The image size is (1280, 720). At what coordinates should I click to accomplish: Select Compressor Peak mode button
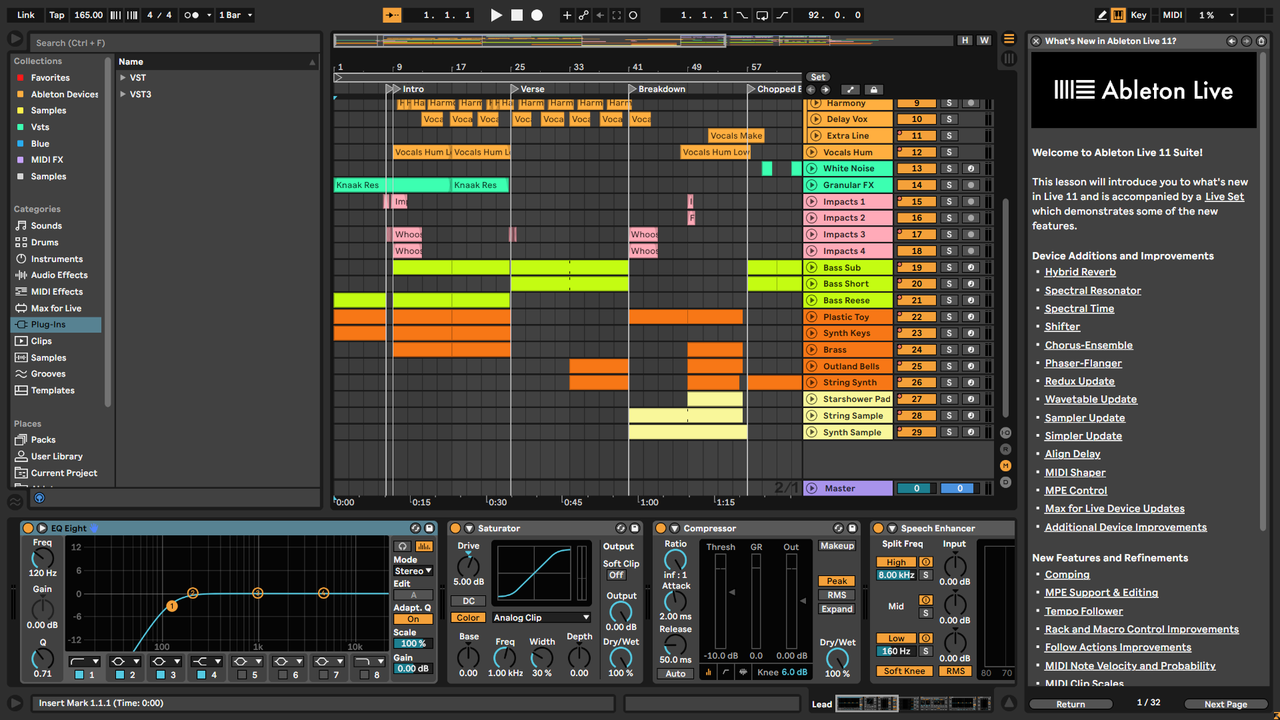837,581
